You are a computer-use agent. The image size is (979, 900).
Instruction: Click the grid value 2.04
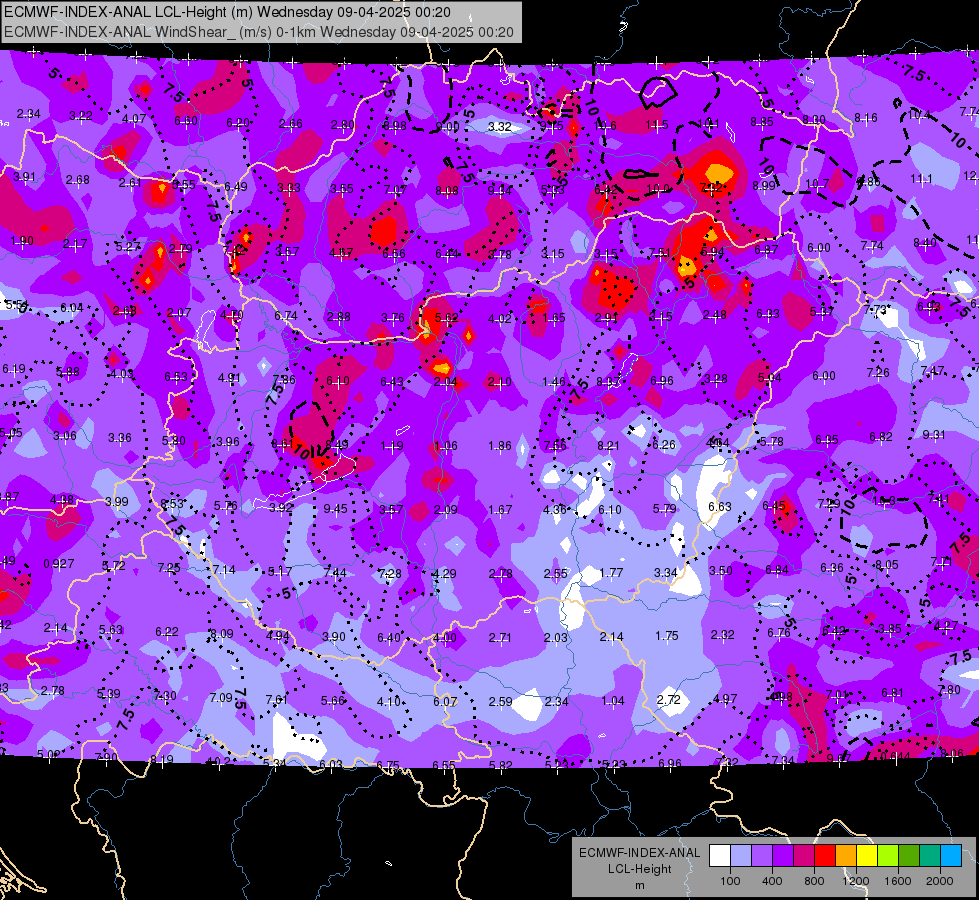click(446, 382)
